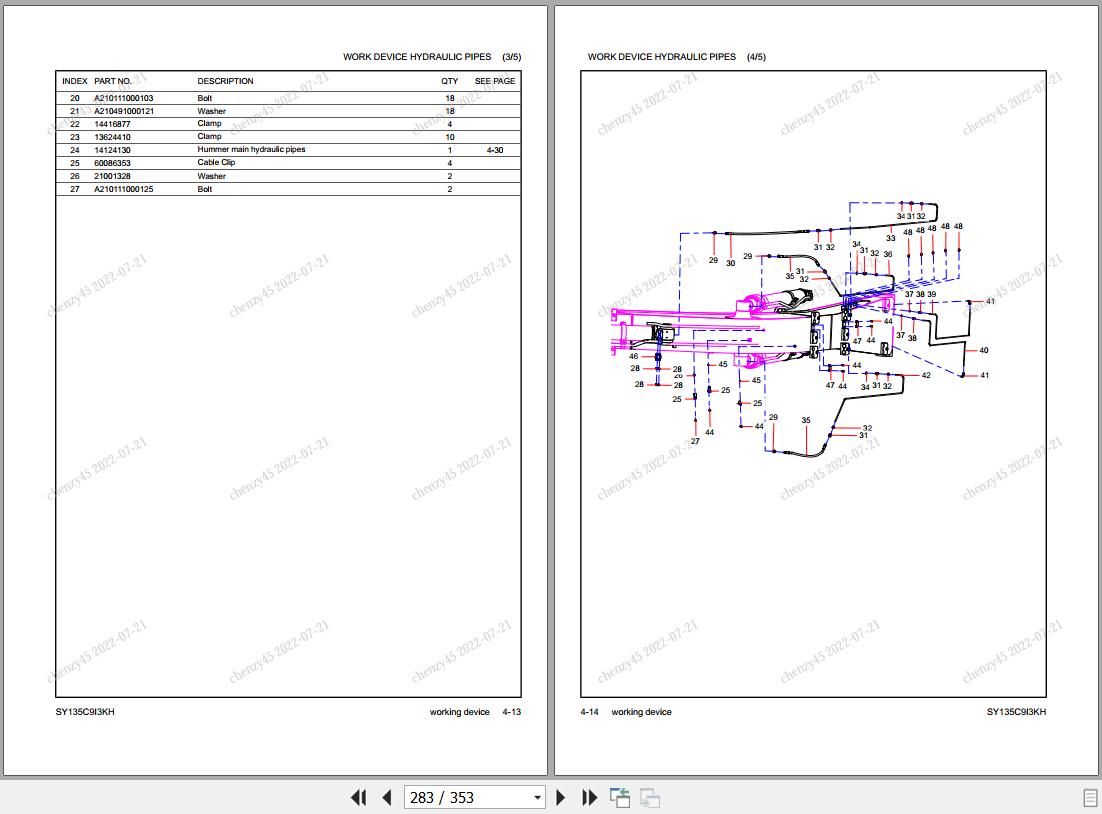Click the '4-14' page number footer
This screenshot has width=1102, height=814.
tap(590, 711)
